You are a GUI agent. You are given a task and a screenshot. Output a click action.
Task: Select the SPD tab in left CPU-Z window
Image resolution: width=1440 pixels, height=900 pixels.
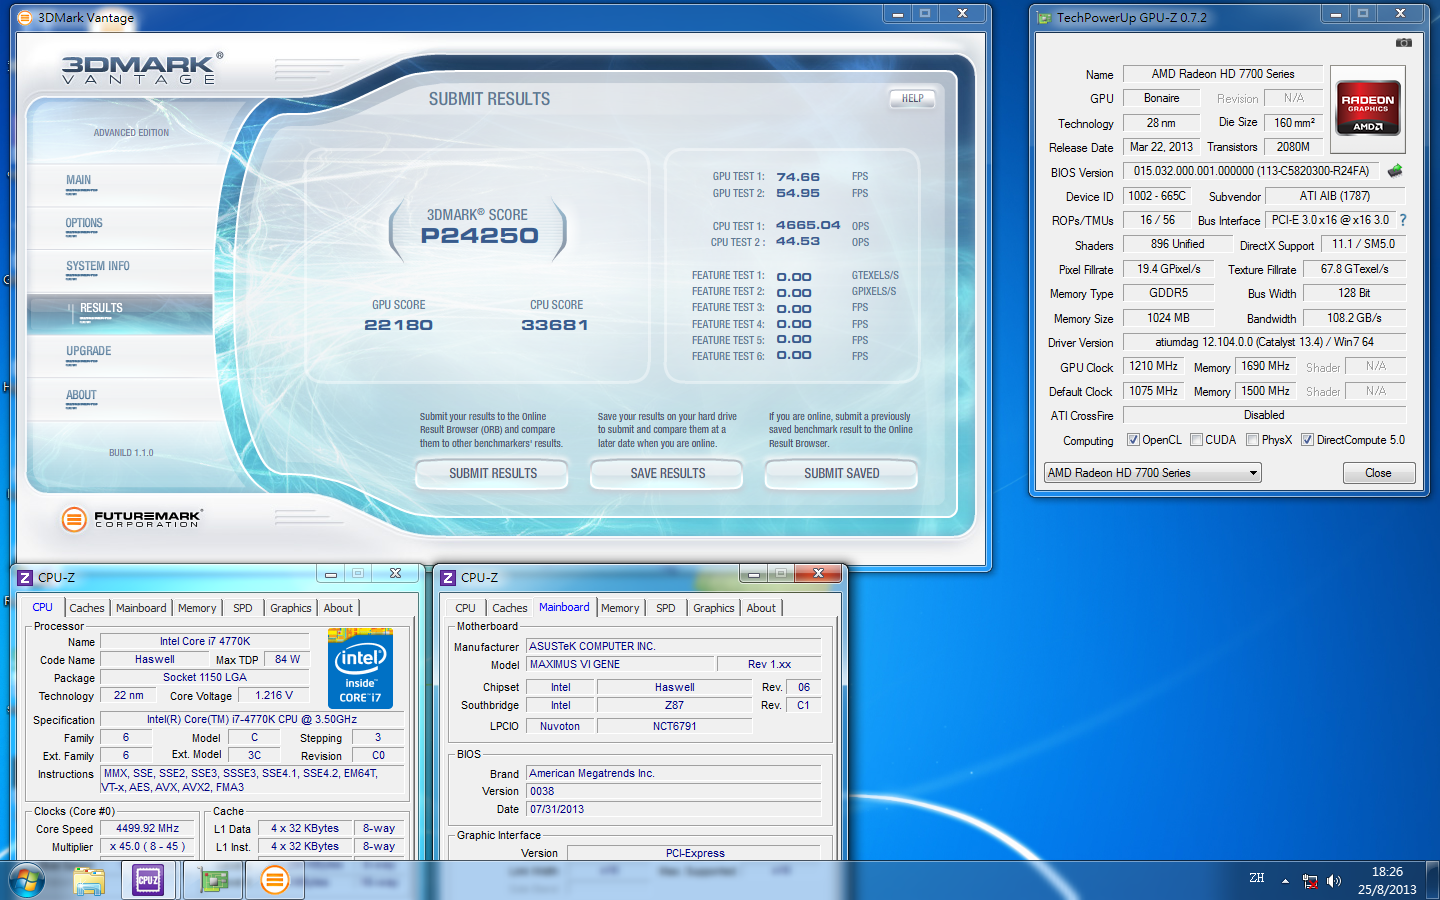(x=243, y=608)
